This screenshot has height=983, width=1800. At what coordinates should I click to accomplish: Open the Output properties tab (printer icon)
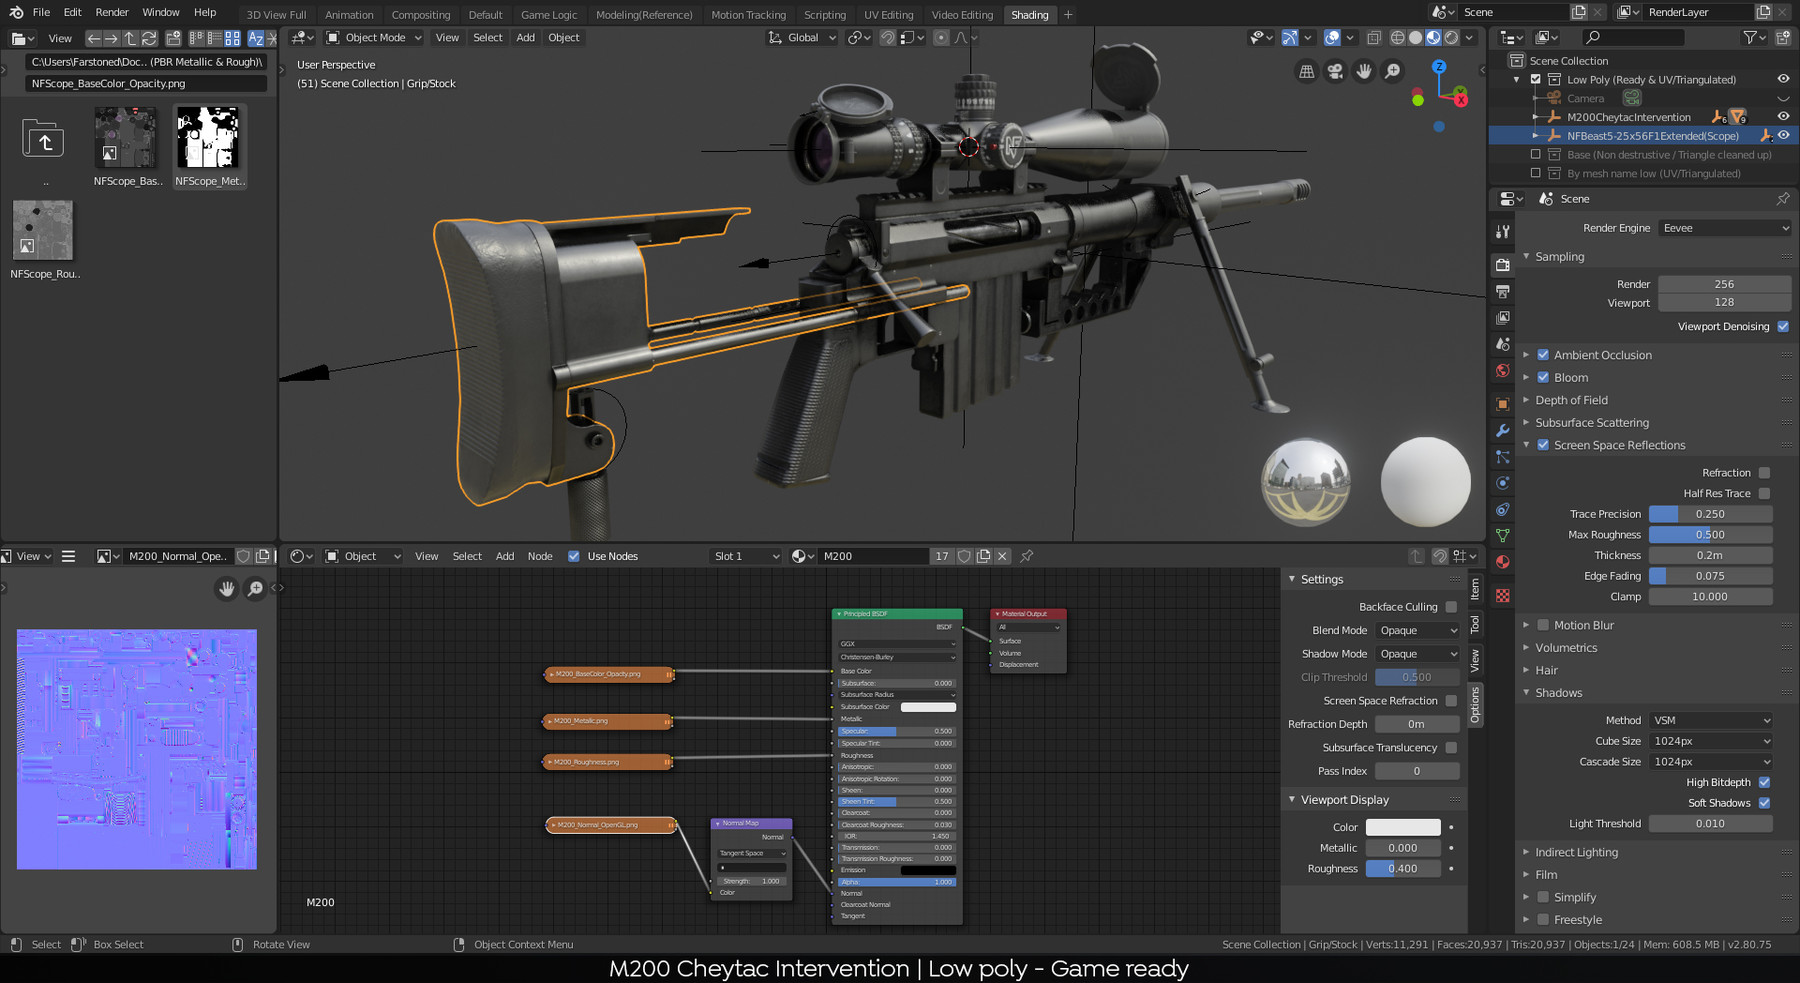(1502, 291)
